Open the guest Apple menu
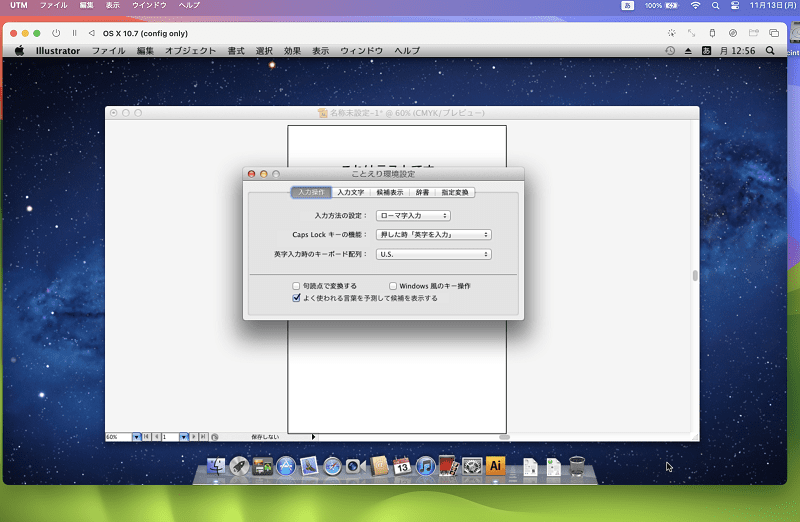800x522 pixels. (x=19, y=51)
